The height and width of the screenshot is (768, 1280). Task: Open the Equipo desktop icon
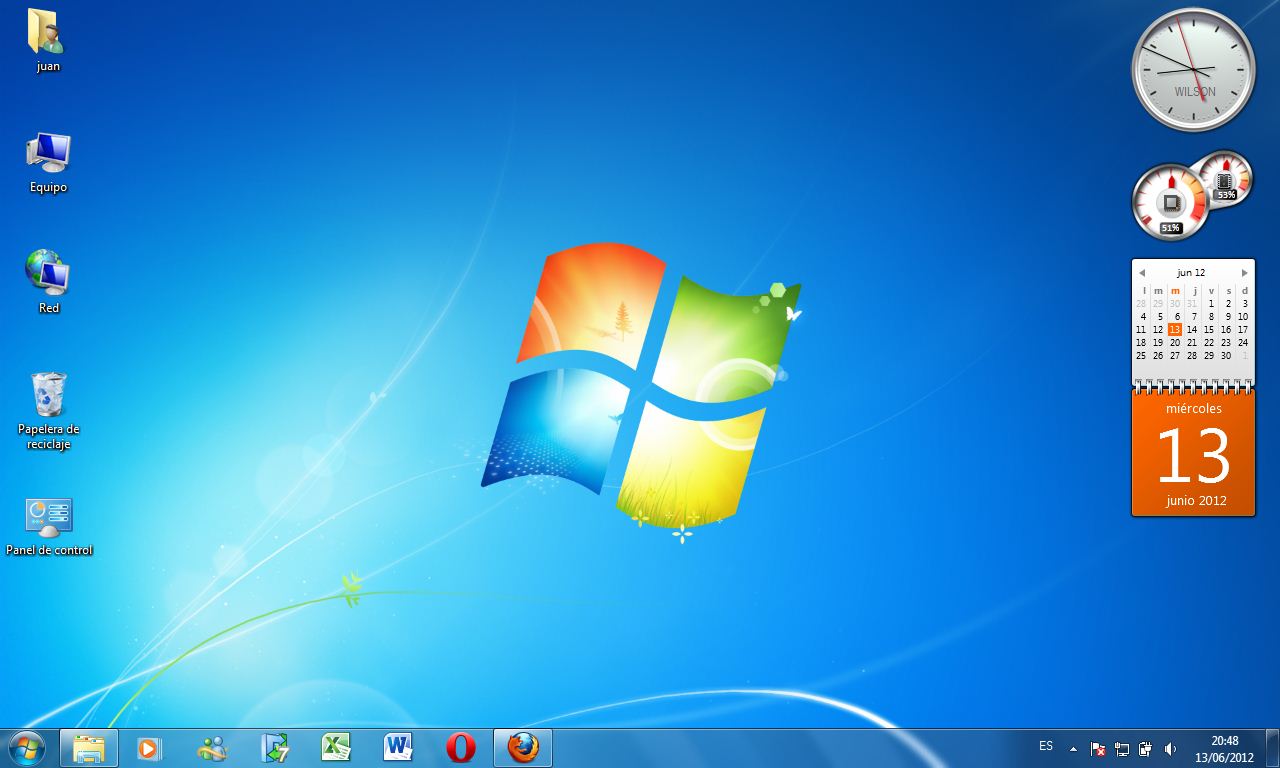point(46,155)
